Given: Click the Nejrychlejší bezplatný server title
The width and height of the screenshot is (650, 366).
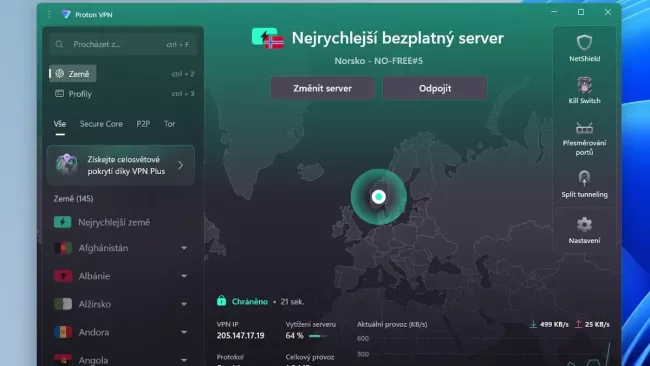Looking at the screenshot, I should click(x=398, y=38).
